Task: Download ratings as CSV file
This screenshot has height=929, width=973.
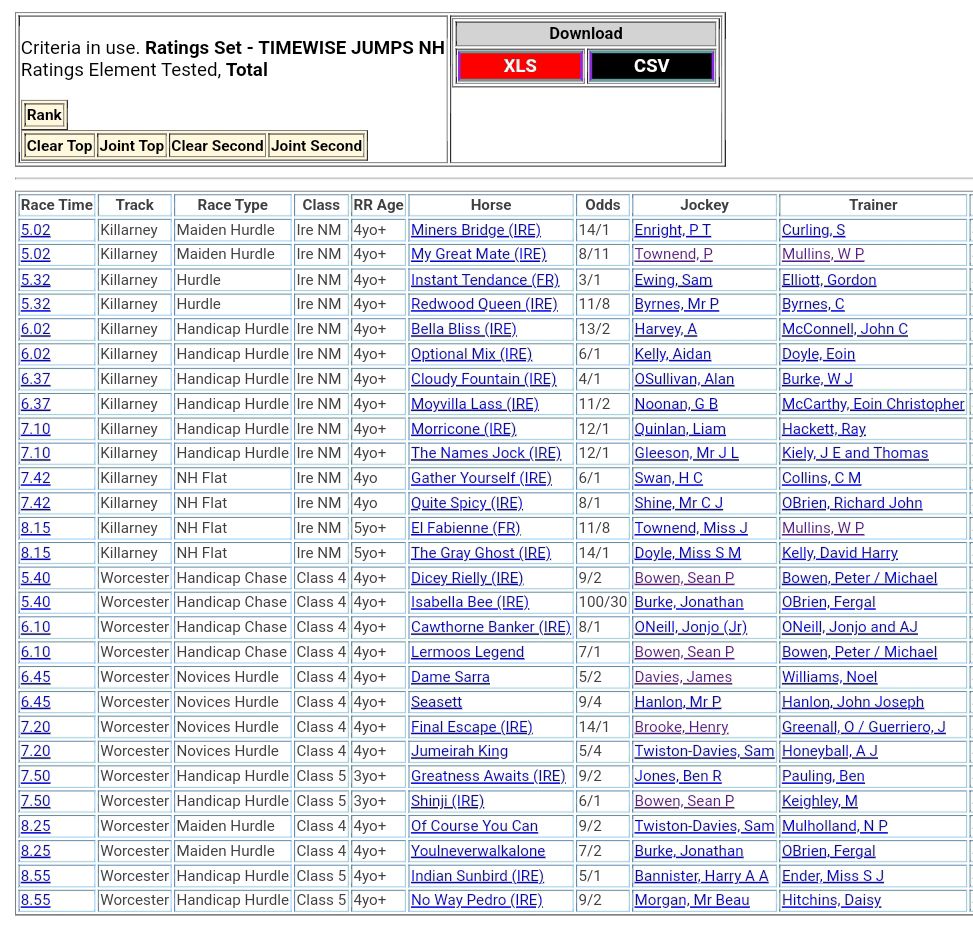Action: (x=651, y=66)
